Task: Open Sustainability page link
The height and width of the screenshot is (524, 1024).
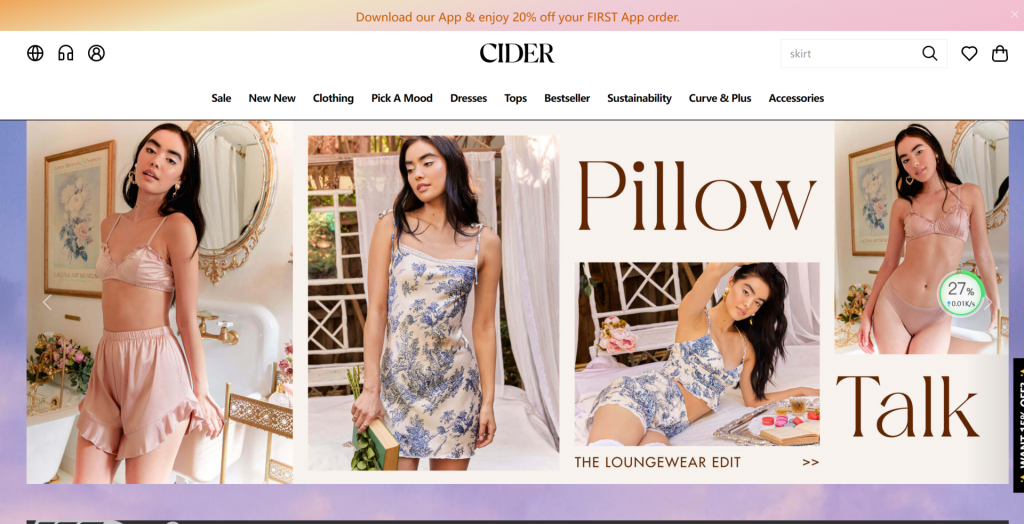Action: point(639,98)
